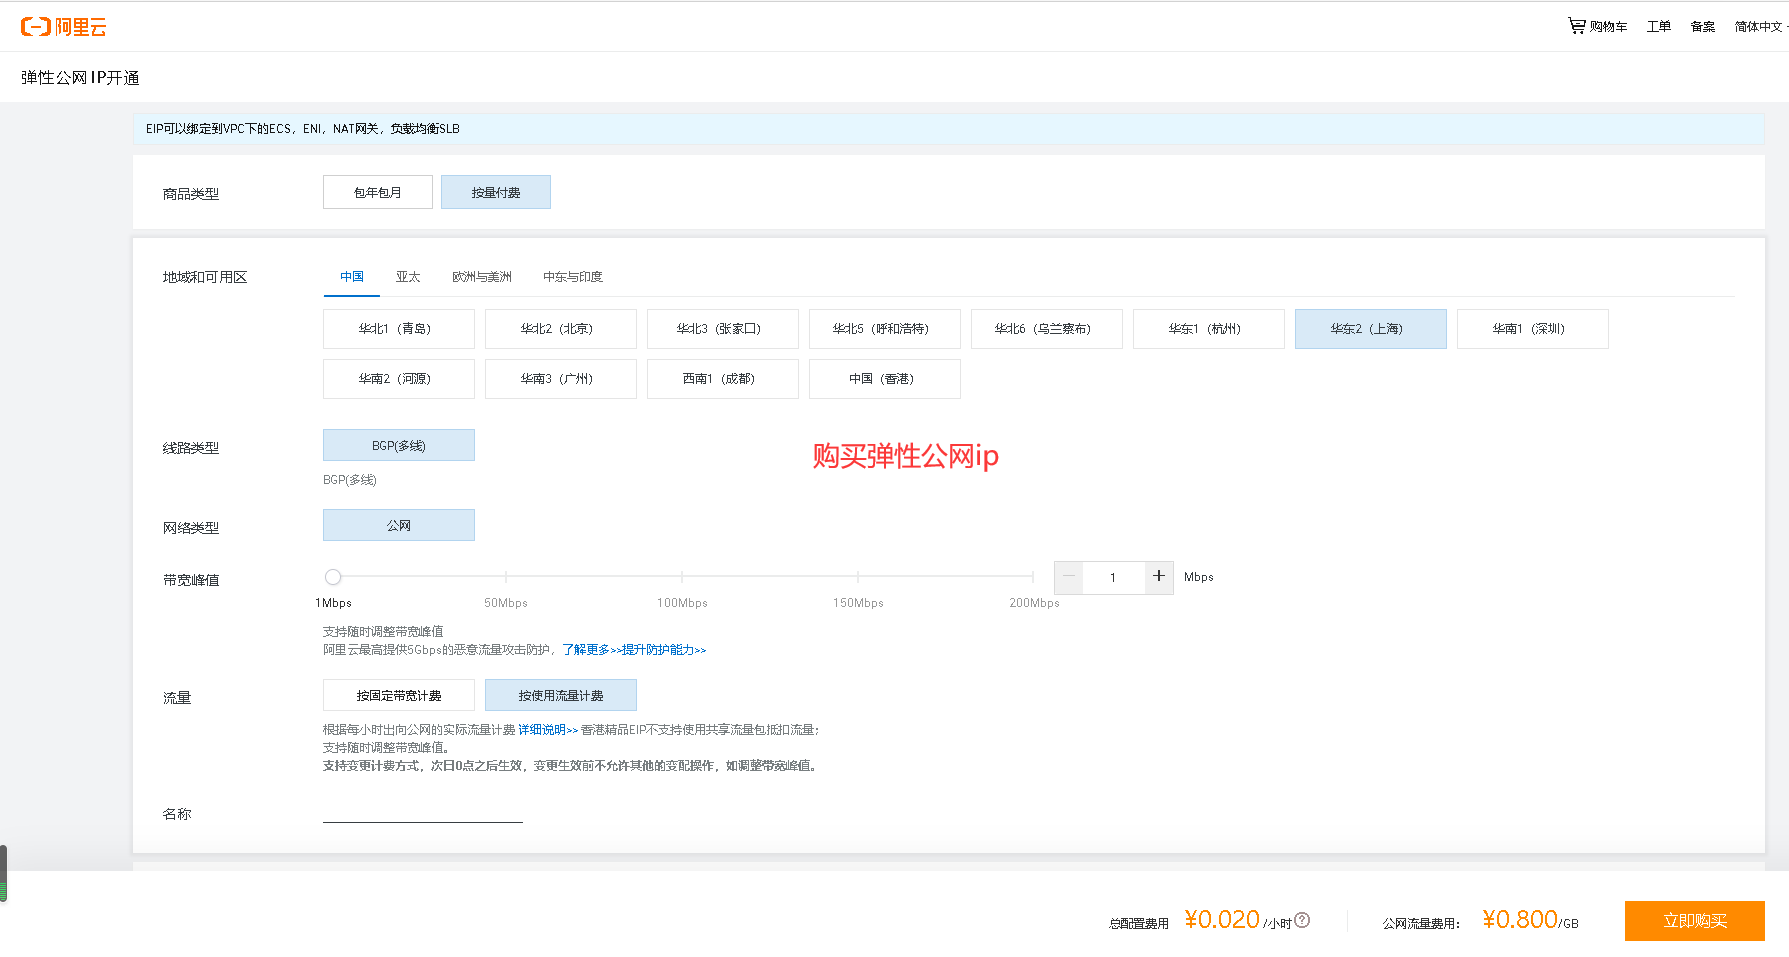Open the 简体中文 language dropdown

click(x=1761, y=26)
